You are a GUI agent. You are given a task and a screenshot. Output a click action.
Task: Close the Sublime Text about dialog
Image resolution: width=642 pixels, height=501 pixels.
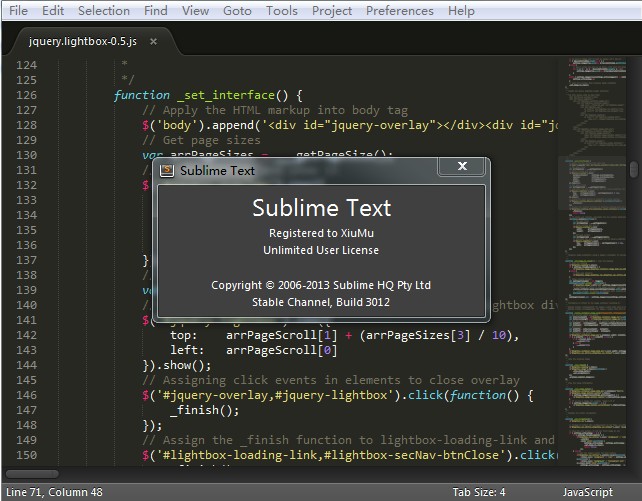tap(462, 166)
